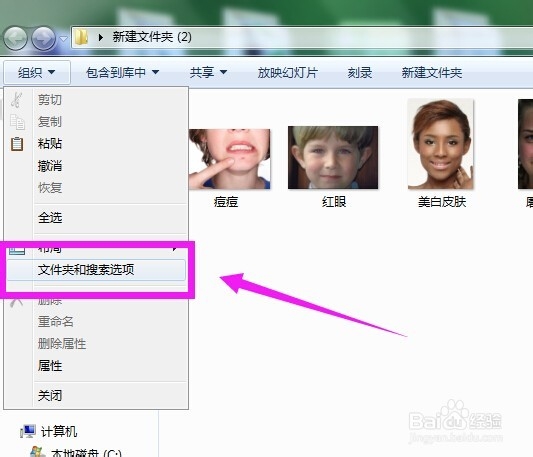
Task: Create folder via 新建文件夹 toolbar button
Action: coord(432,72)
